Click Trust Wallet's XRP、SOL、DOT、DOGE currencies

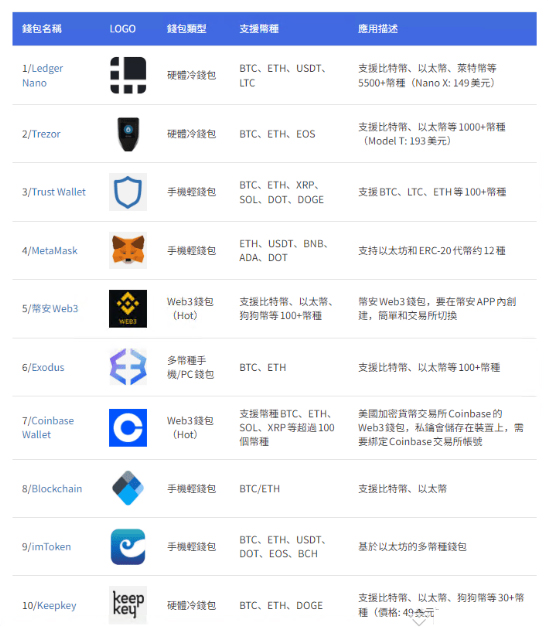click(x=282, y=192)
